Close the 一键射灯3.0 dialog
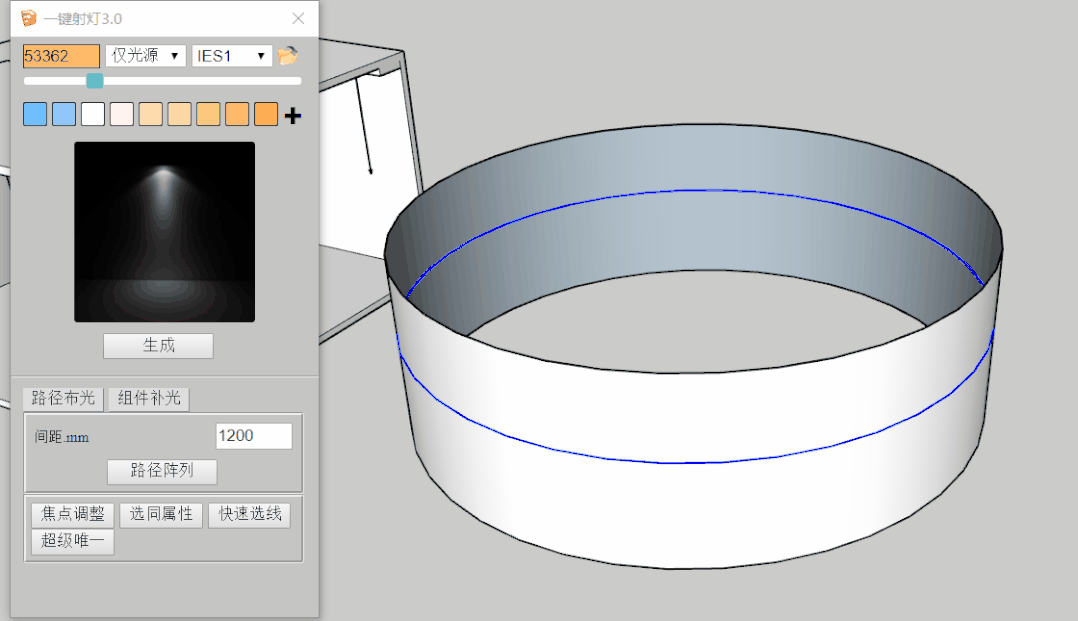Viewport: 1078px width, 621px height. click(298, 18)
